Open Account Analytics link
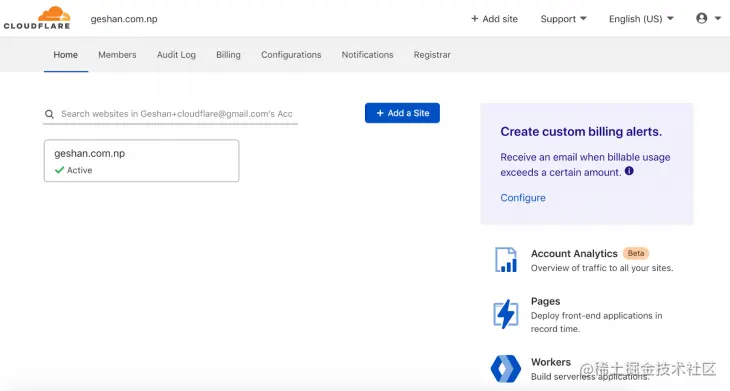730x391 pixels. 574,254
